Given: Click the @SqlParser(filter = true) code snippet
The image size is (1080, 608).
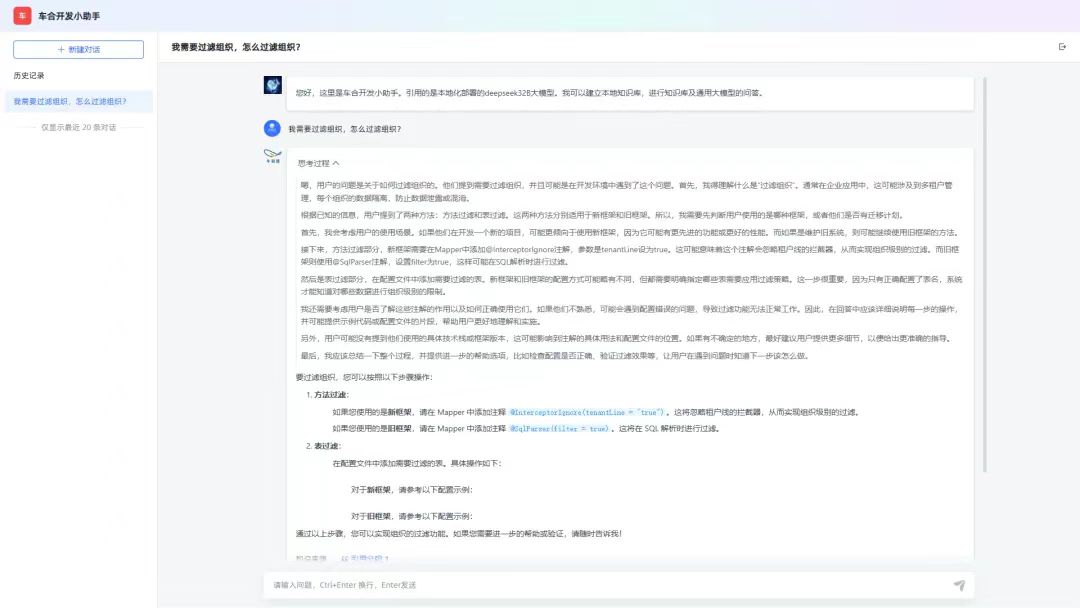Looking at the screenshot, I should point(559,428).
